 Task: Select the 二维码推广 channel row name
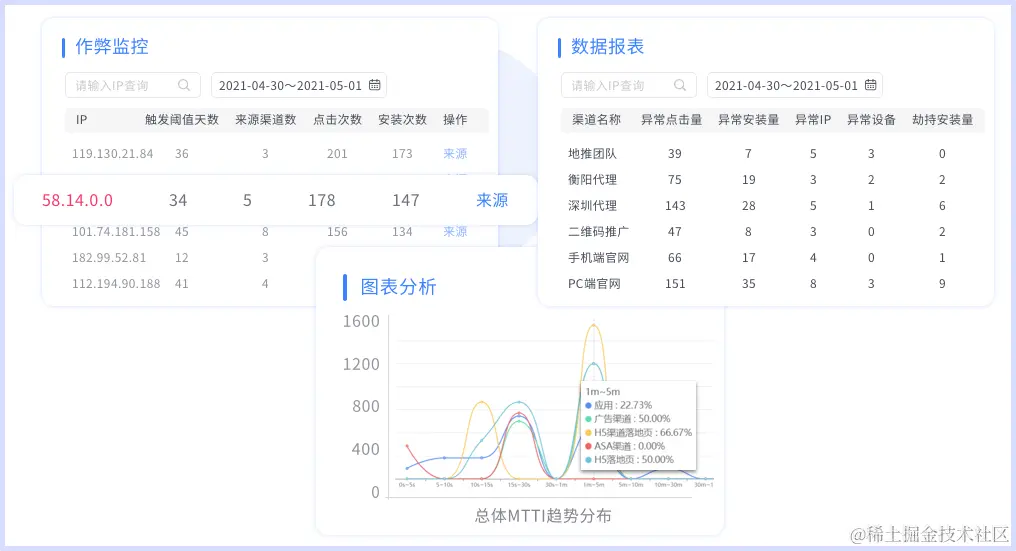click(x=599, y=231)
